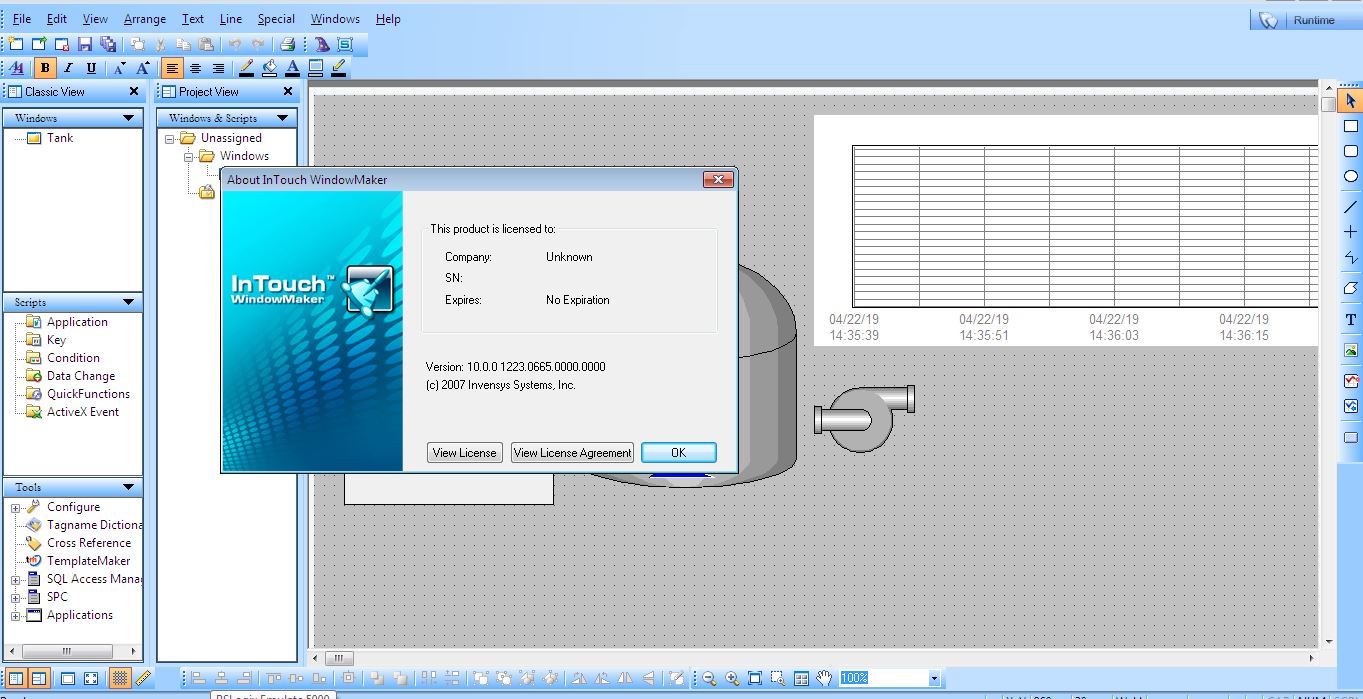Viewport: 1363px width, 699px height.
Task: Open the wizard hat Wizards icon
Action: pyautogui.click(x=322, y=44)
